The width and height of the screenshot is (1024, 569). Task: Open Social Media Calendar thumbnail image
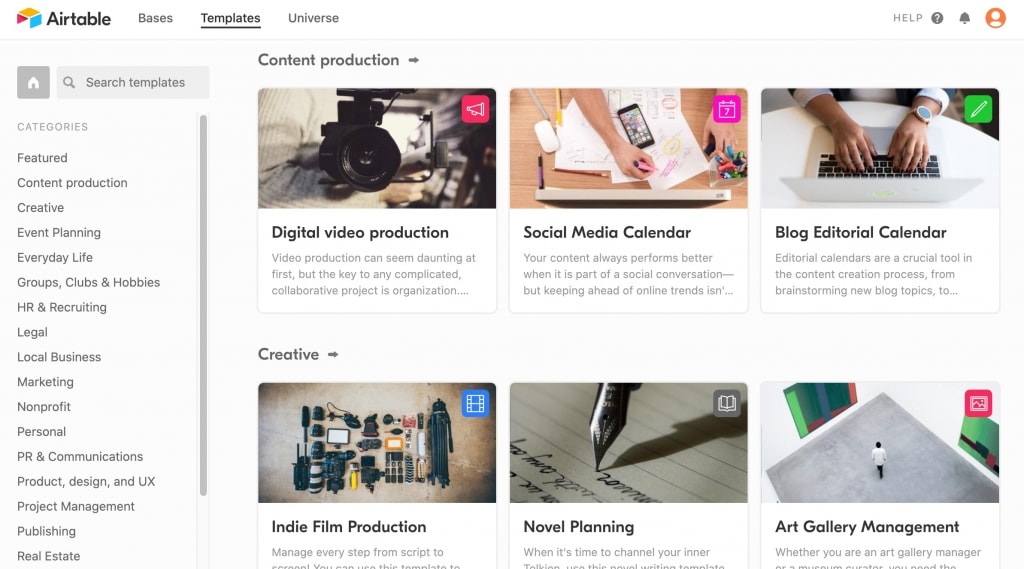pyautogui.click(x=628, y=148)
